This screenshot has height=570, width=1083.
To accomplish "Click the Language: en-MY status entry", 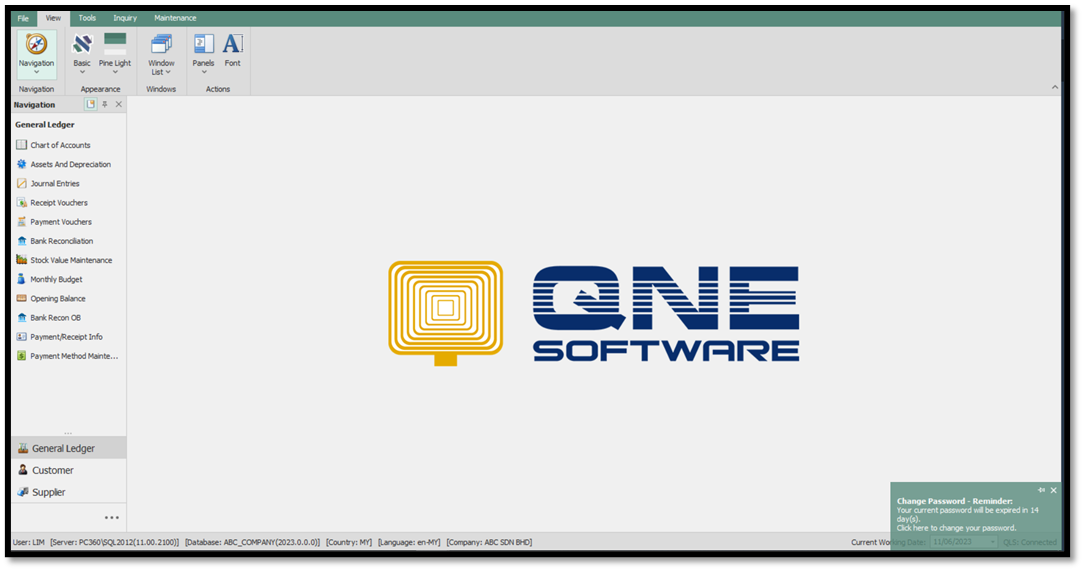I will [409, 542].
